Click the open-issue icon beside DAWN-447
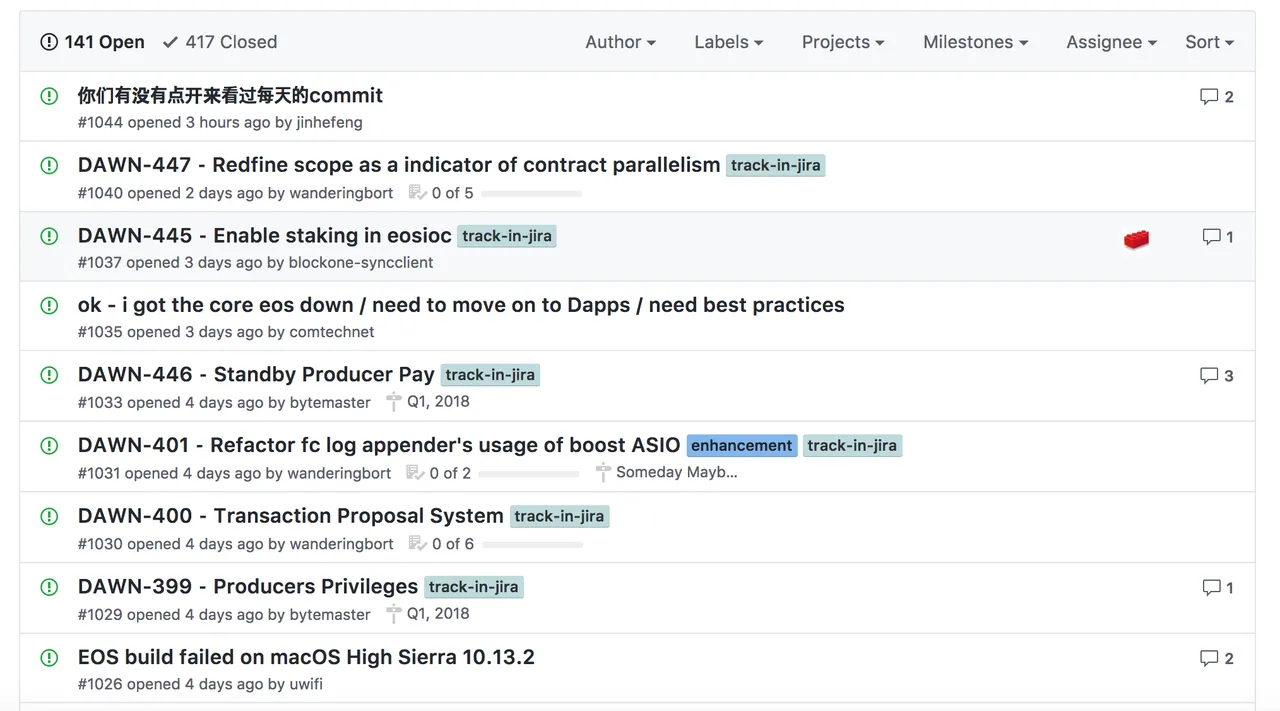 [x=49, y=166]
